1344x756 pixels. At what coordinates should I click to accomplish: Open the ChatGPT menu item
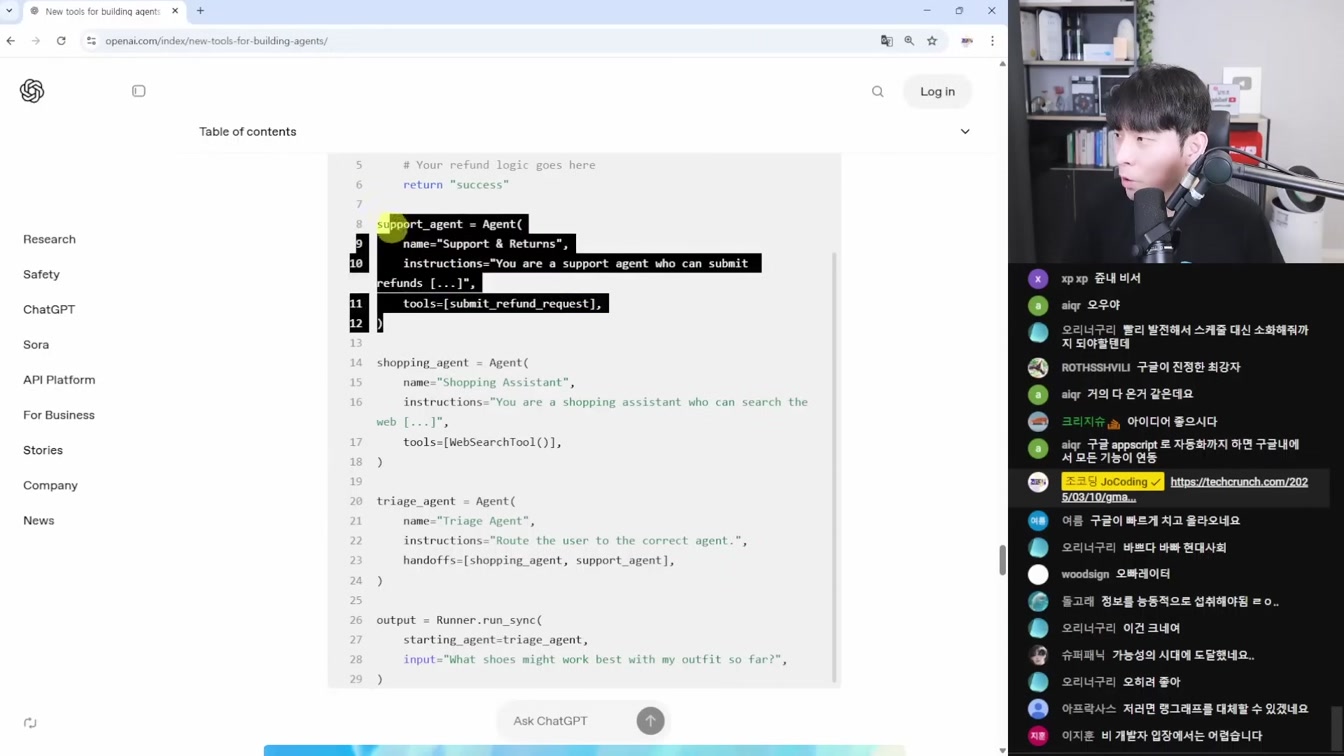49,309
